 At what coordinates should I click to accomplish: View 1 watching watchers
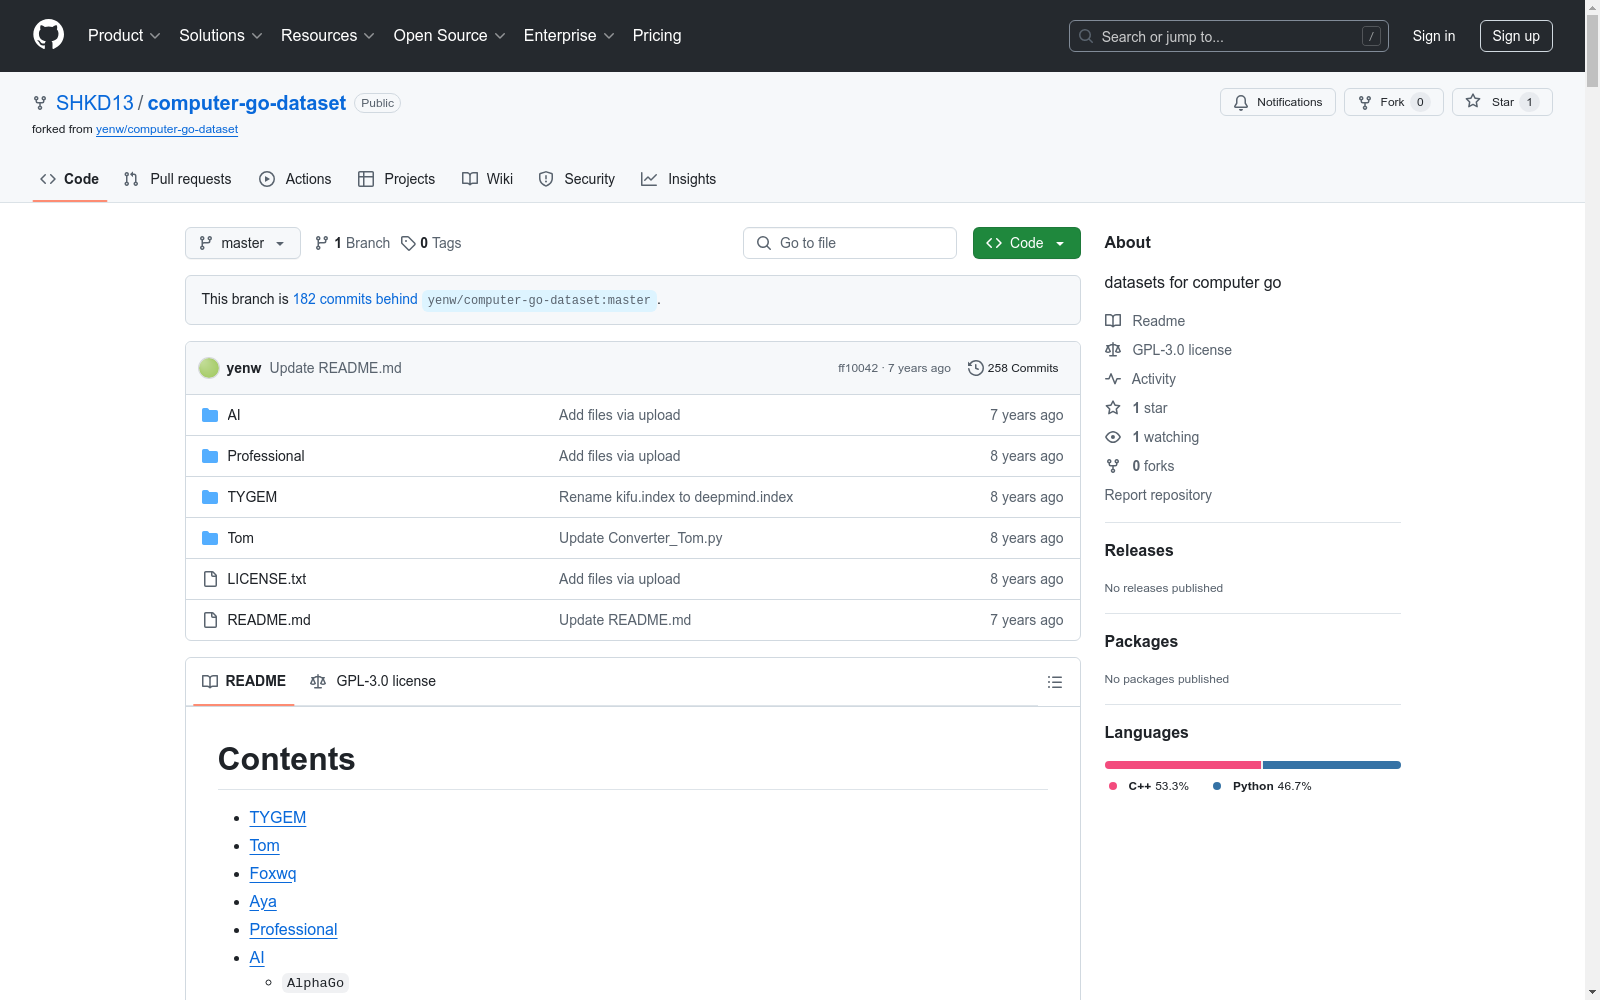1152,437
